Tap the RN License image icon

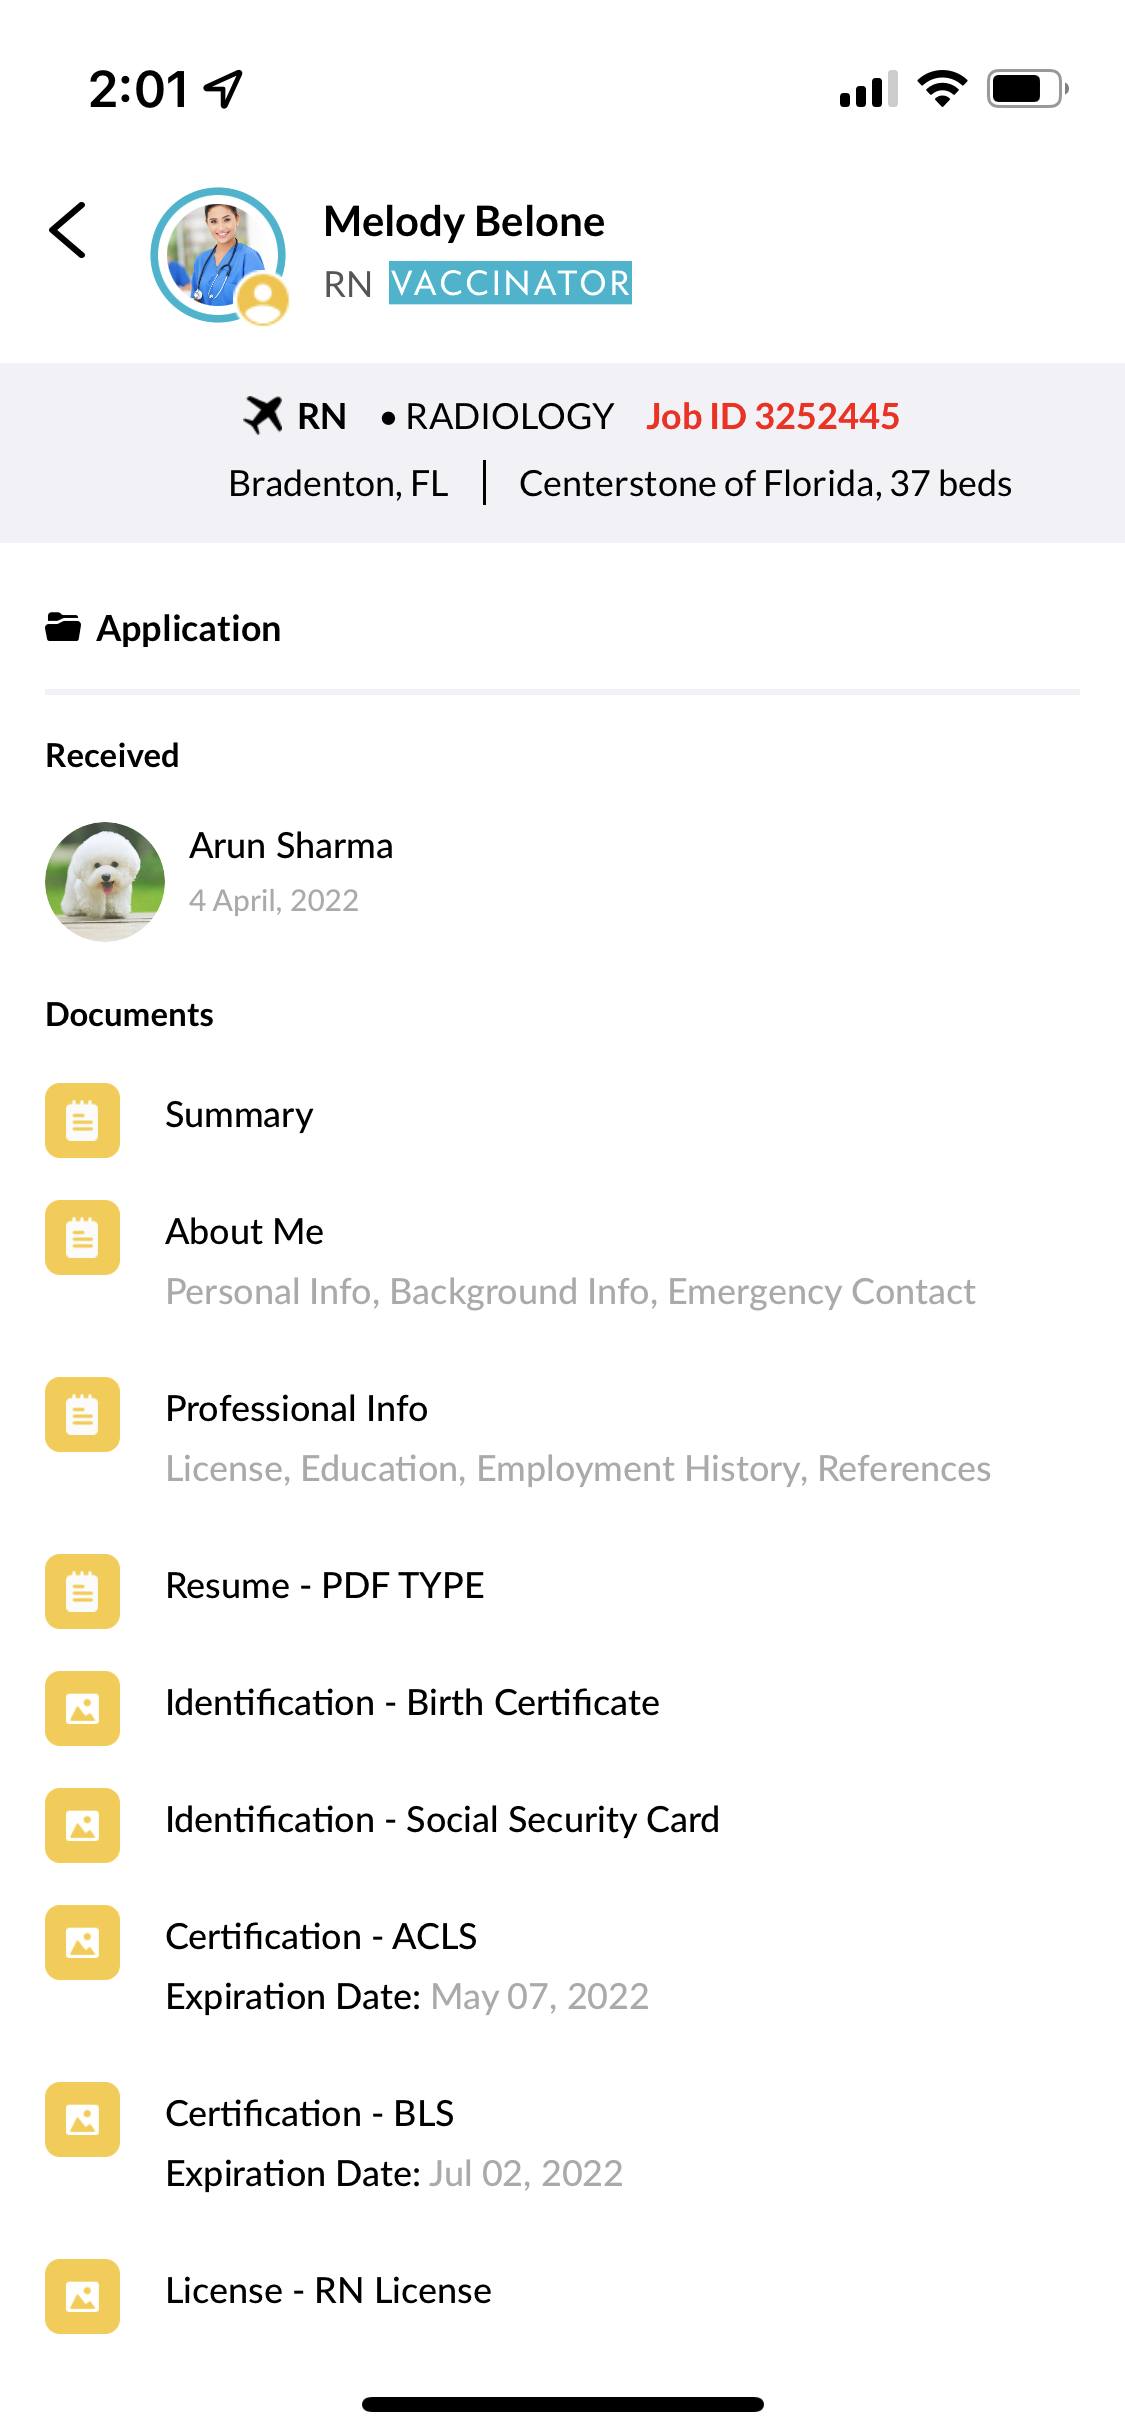(x=82, y=2296)
